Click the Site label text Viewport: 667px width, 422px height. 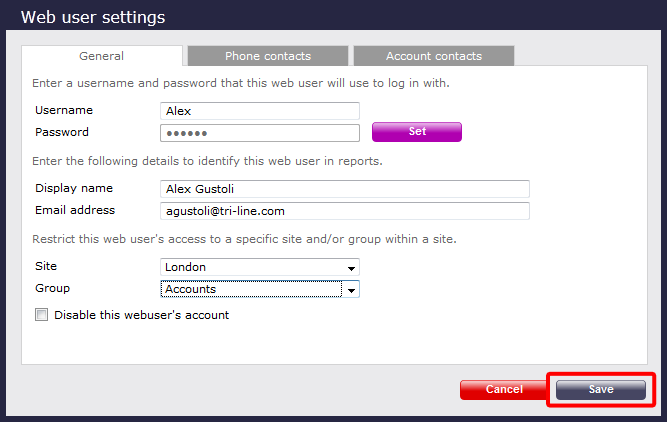(x=46, y=266)
